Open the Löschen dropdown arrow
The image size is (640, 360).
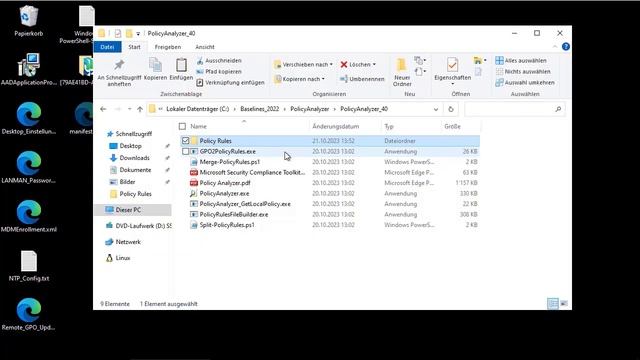tap(374, 64)
